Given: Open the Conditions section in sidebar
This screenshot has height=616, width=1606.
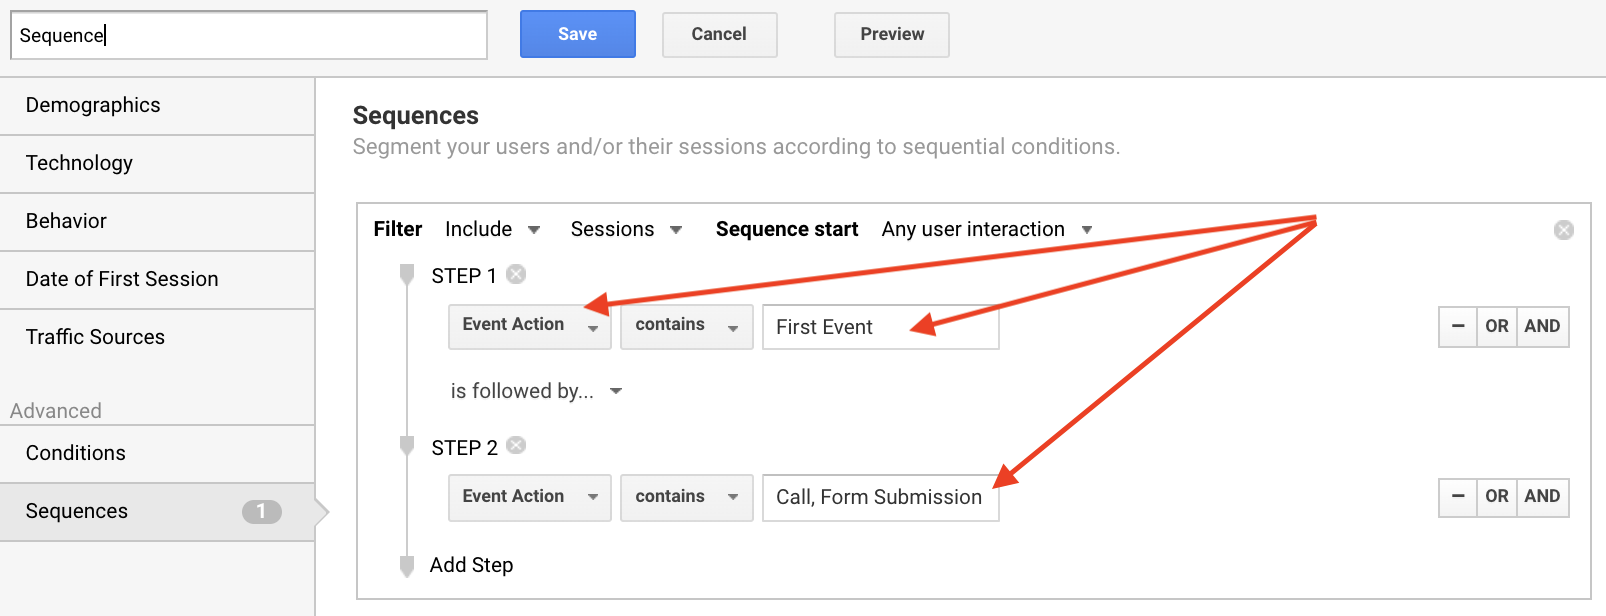Looking at the screenshot, I should click(157, 453).
